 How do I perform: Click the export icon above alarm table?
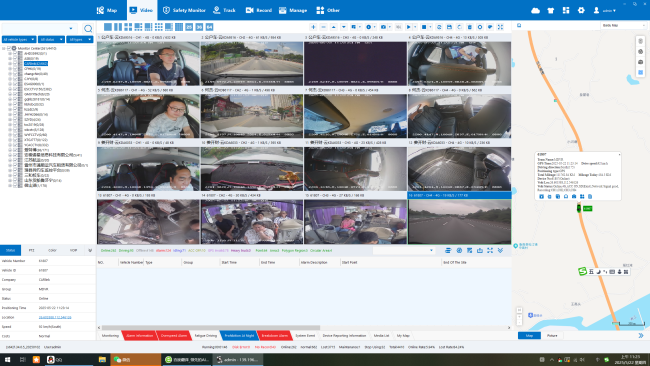click(480, 250)
